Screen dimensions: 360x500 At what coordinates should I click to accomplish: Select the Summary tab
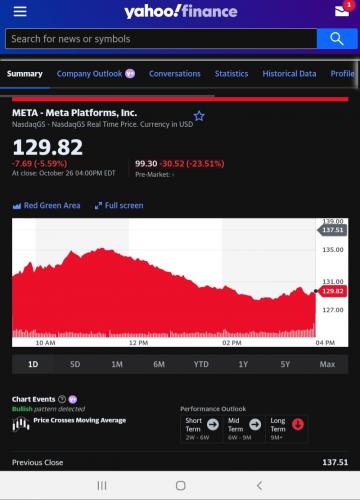(x=25, y=74)
